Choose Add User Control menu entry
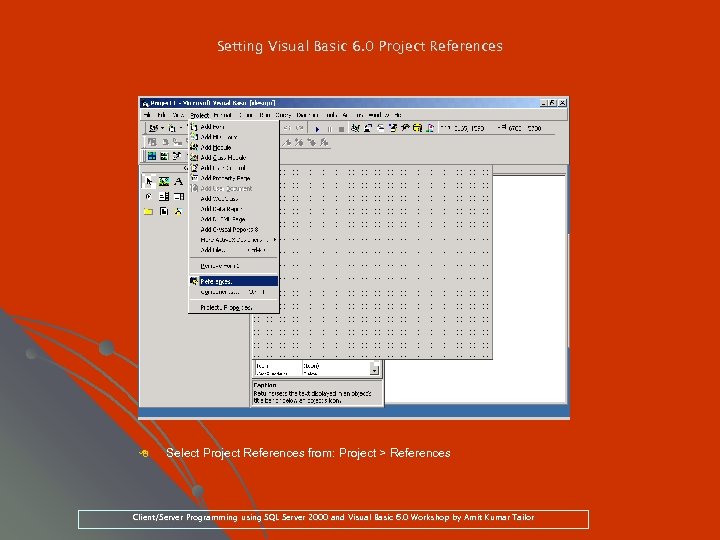Image resolution: width=720 pixels, height=540 pixels. coord(233,168)
